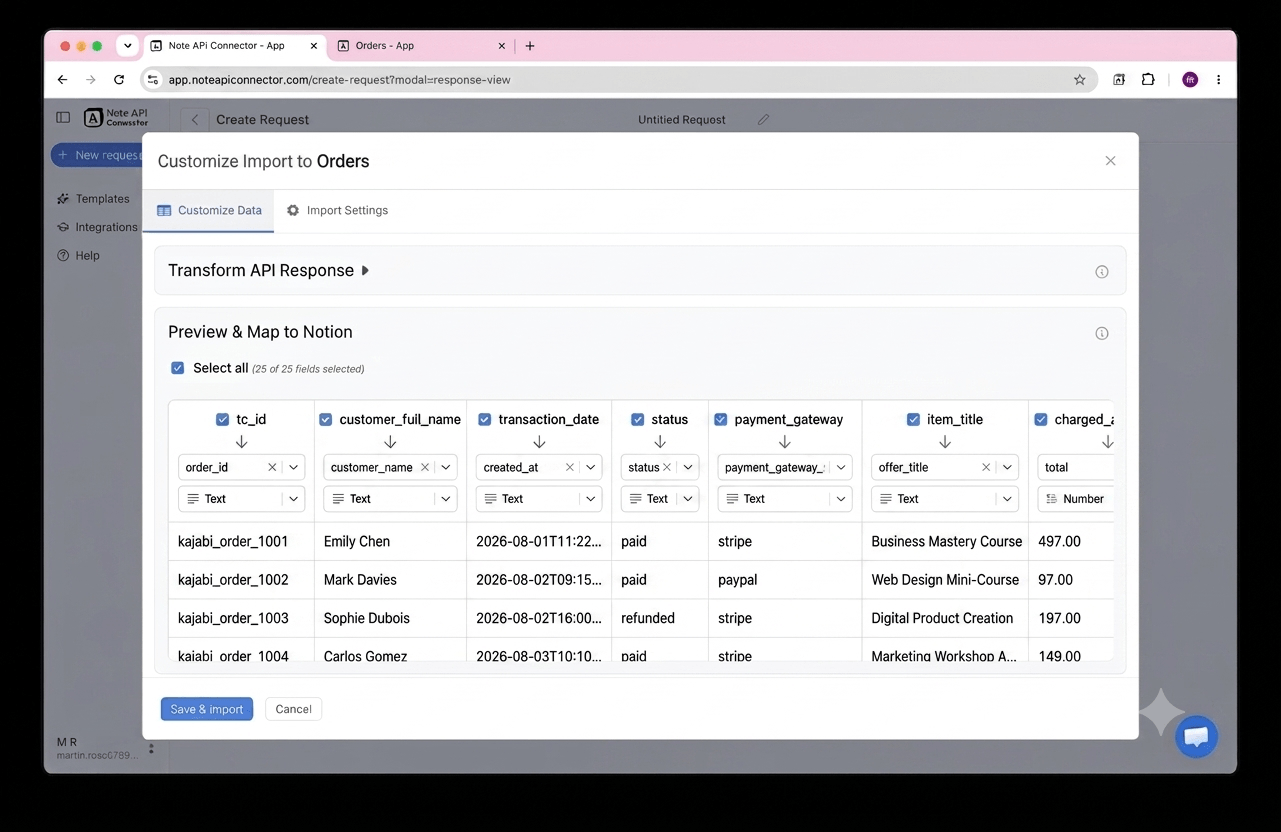Image resolution: width=1281 pixels, height=832 pixels.
Task: Uncheck the payment_gateway checkbox
Action: pos(721,420)
